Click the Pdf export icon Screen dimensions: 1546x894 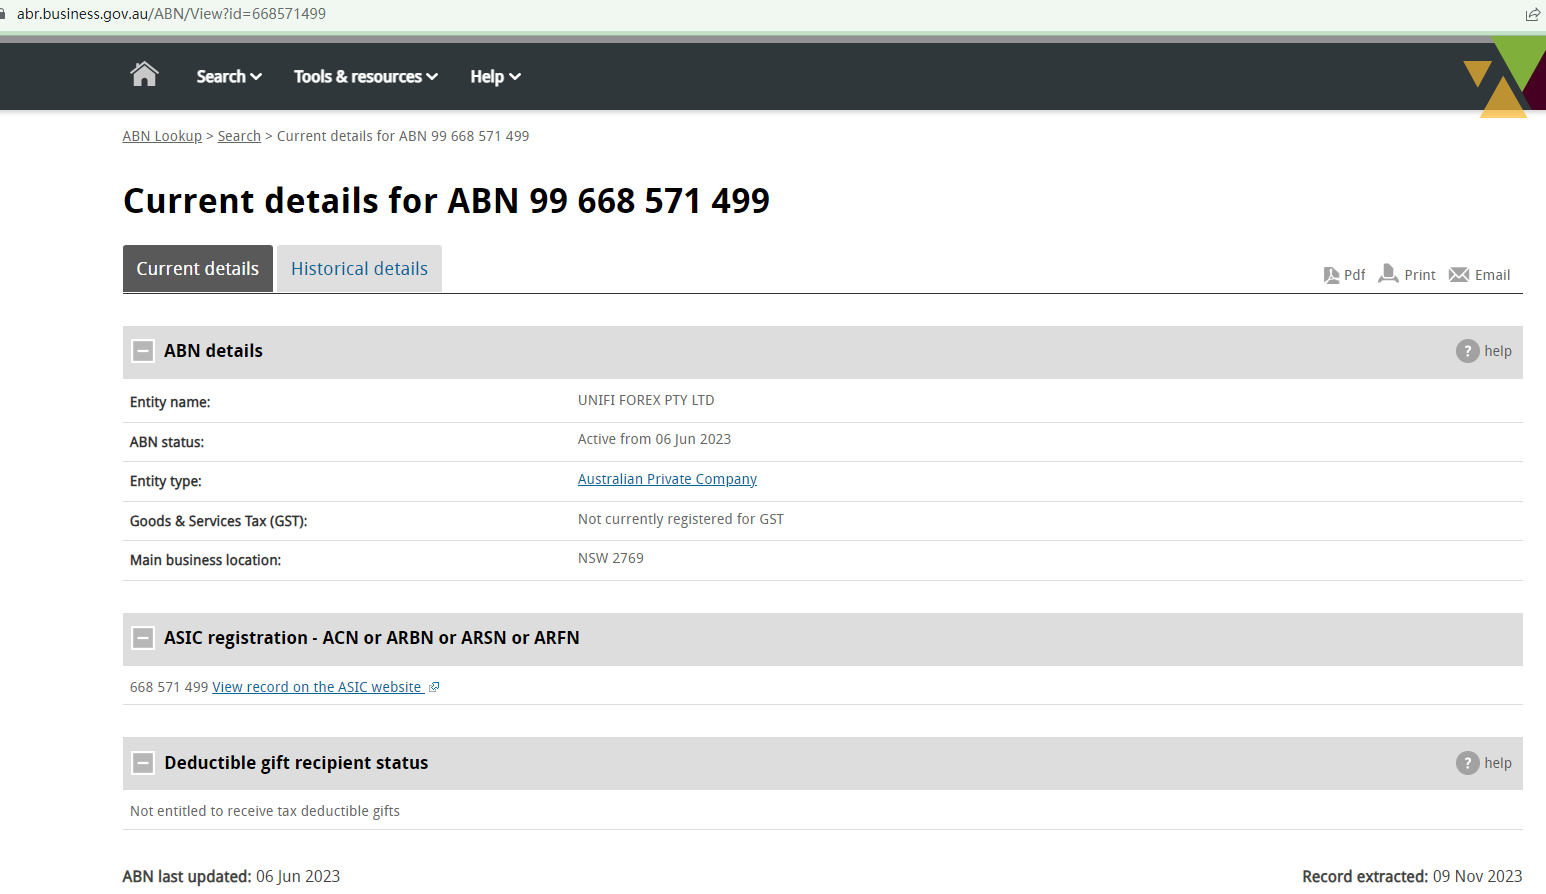coord(1331,275)
